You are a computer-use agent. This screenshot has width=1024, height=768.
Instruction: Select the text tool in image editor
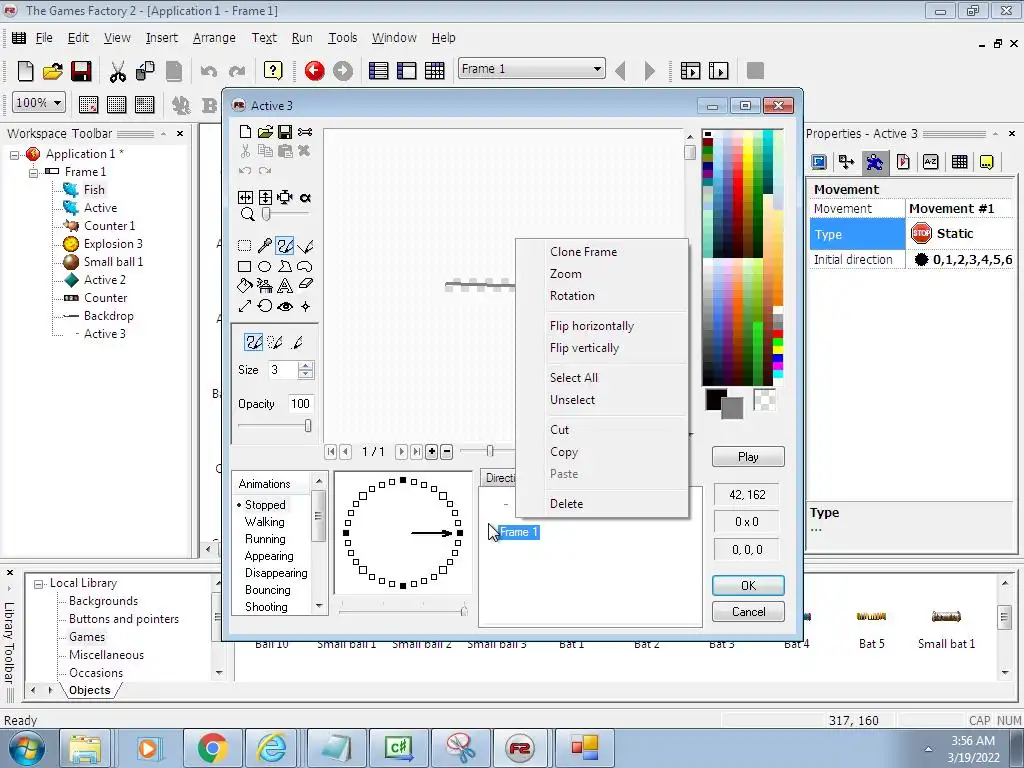click(285, 285)
